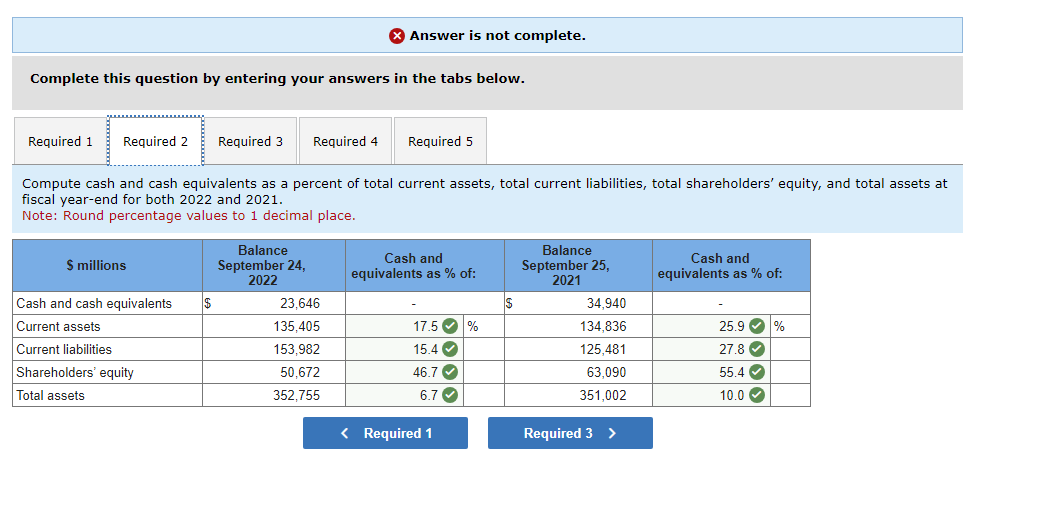Click green checkmark beside 25.9
This screenshot has height=515, width=1064.
[757, 326]
